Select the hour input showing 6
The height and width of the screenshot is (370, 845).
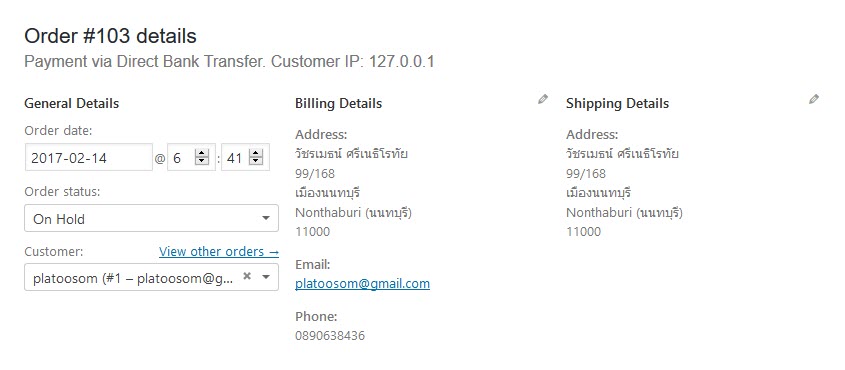tap(191, 157)
